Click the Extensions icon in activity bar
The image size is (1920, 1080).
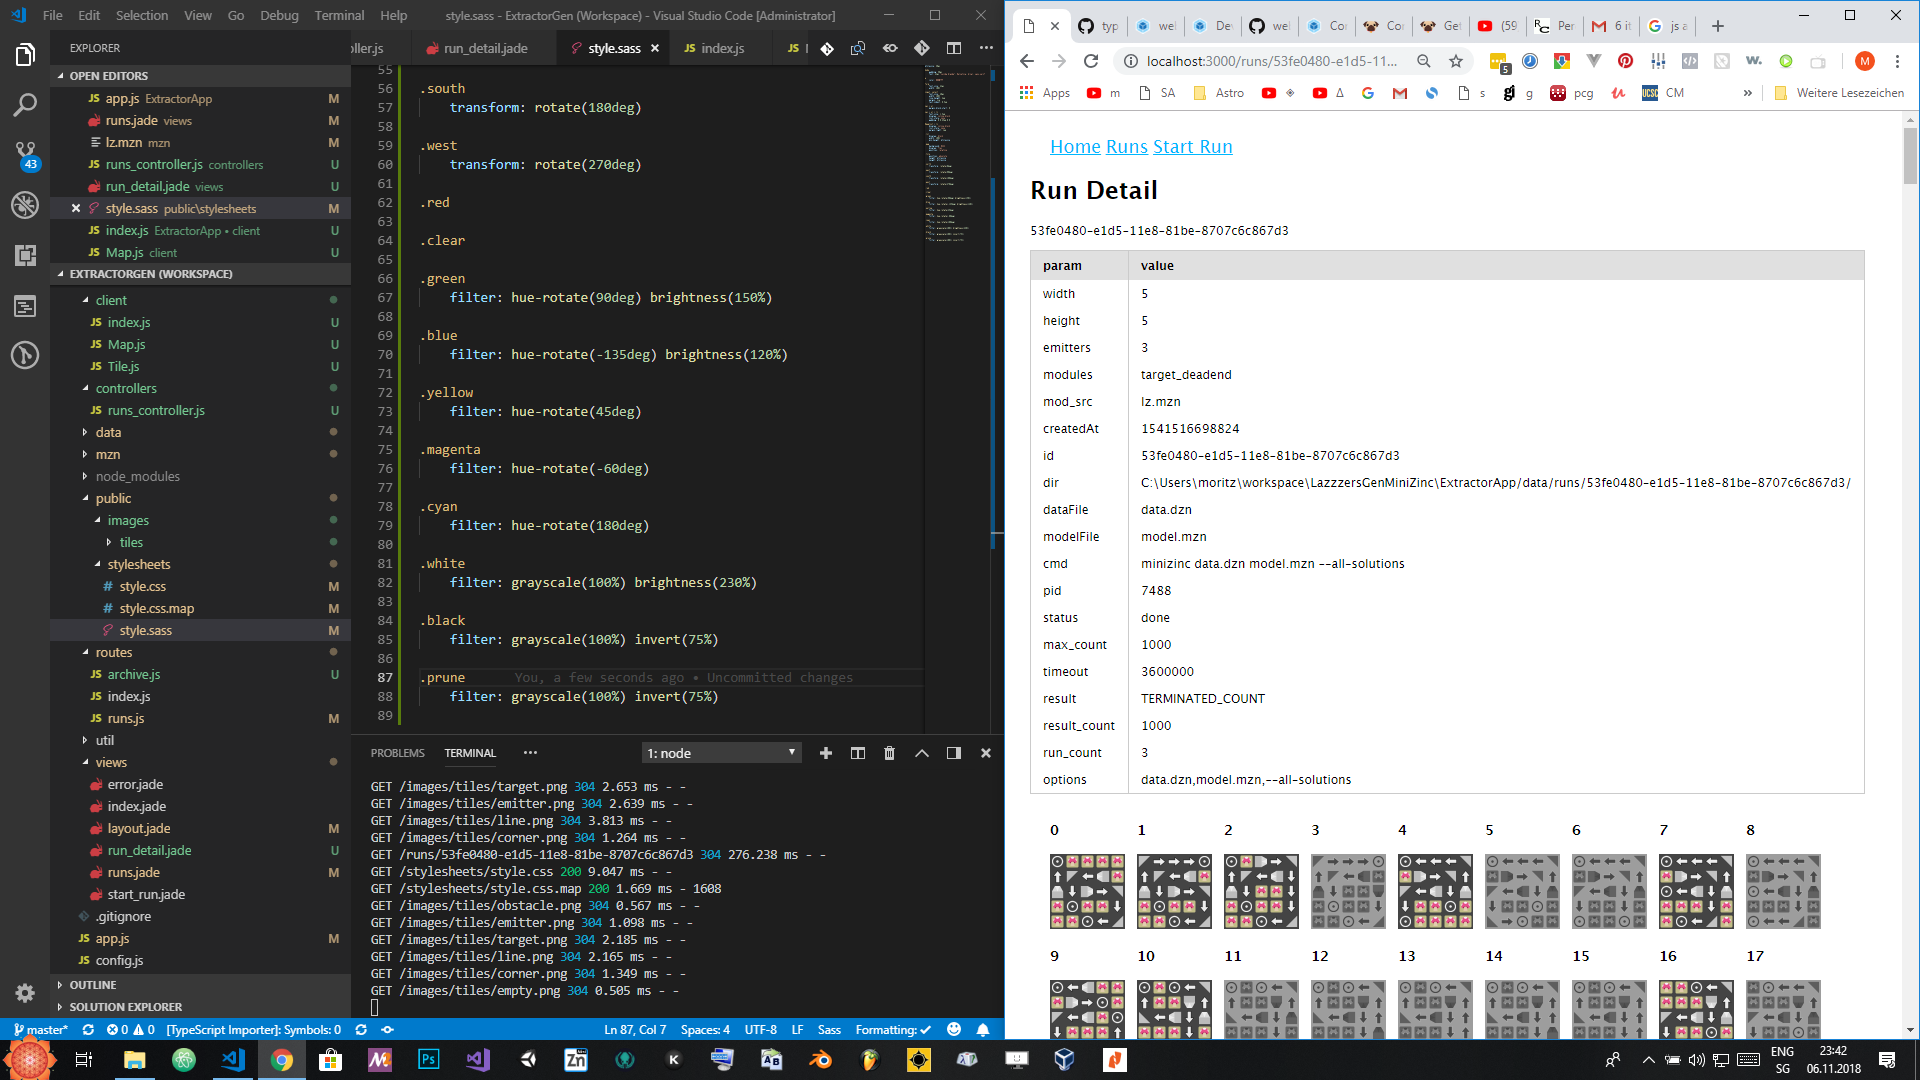(x=24, y=255)
